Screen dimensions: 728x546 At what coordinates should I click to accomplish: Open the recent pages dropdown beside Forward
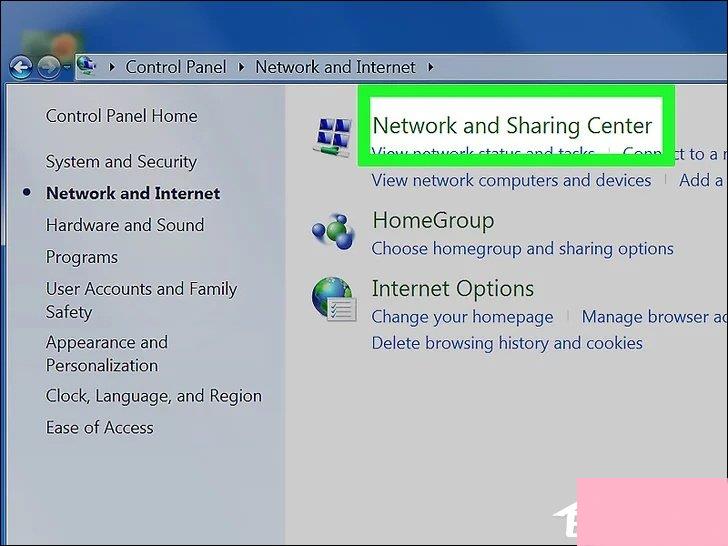66,68
